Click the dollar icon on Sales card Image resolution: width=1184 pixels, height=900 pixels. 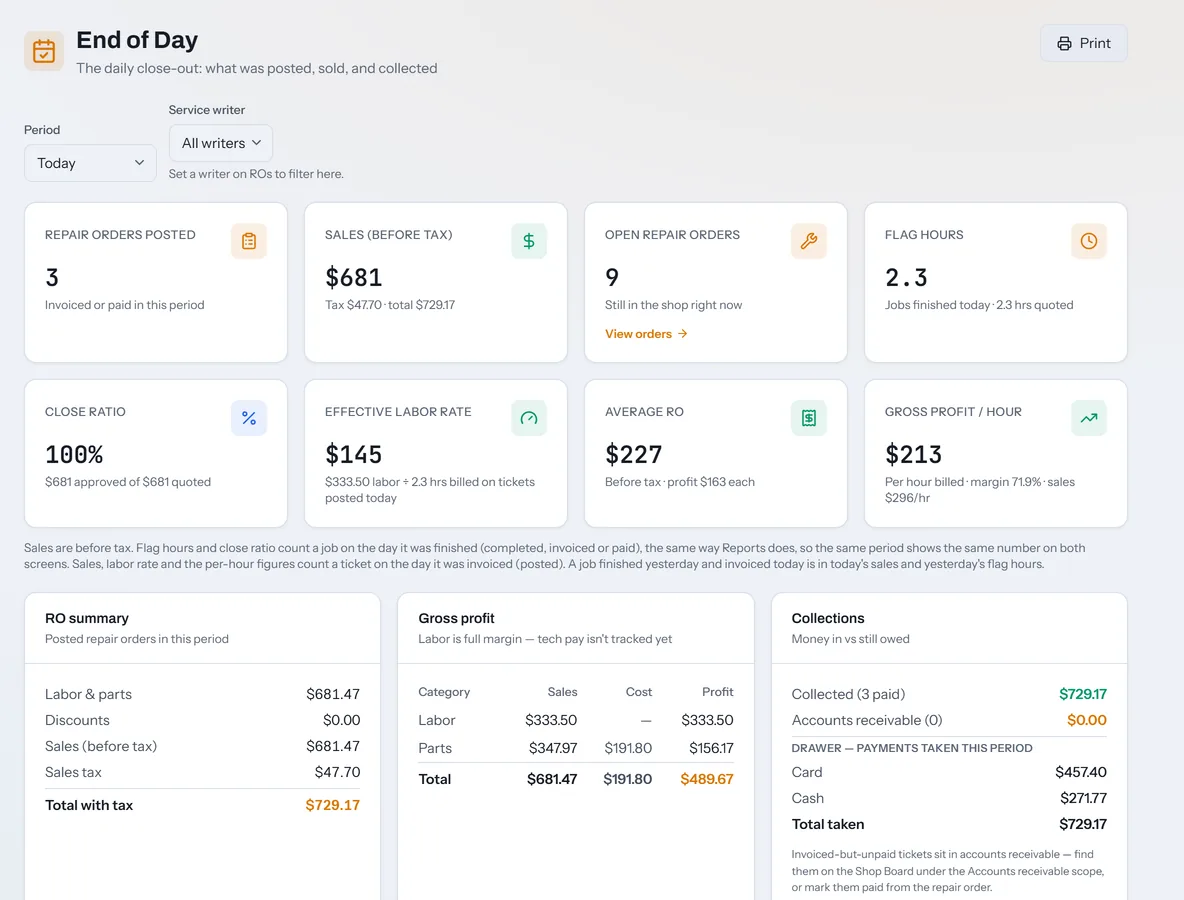[529, 241]
